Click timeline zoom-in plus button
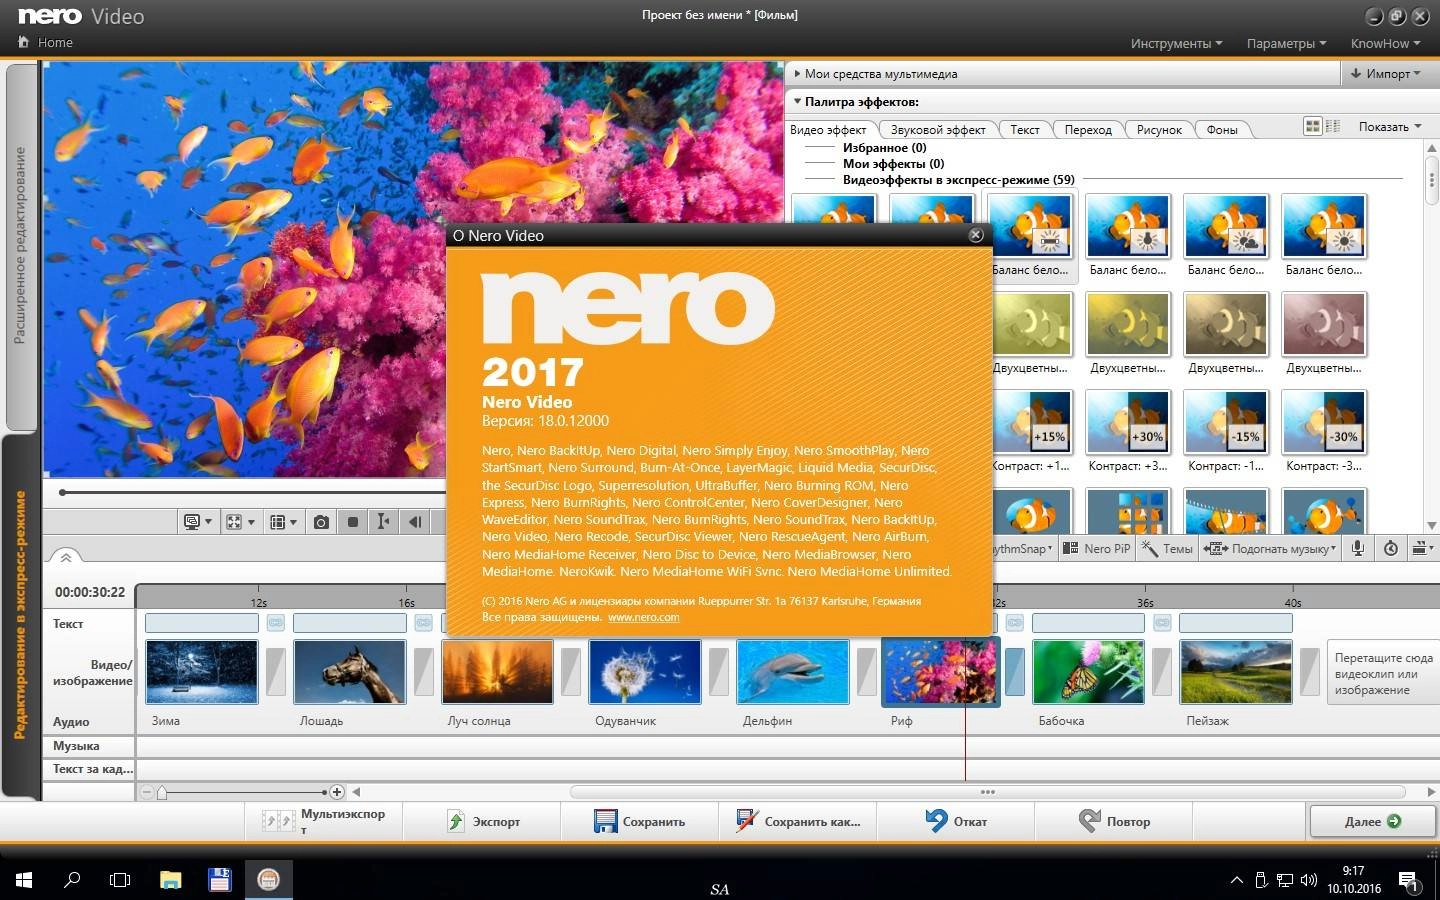The height and width of the screenshot is (900, 1440). 337,792
